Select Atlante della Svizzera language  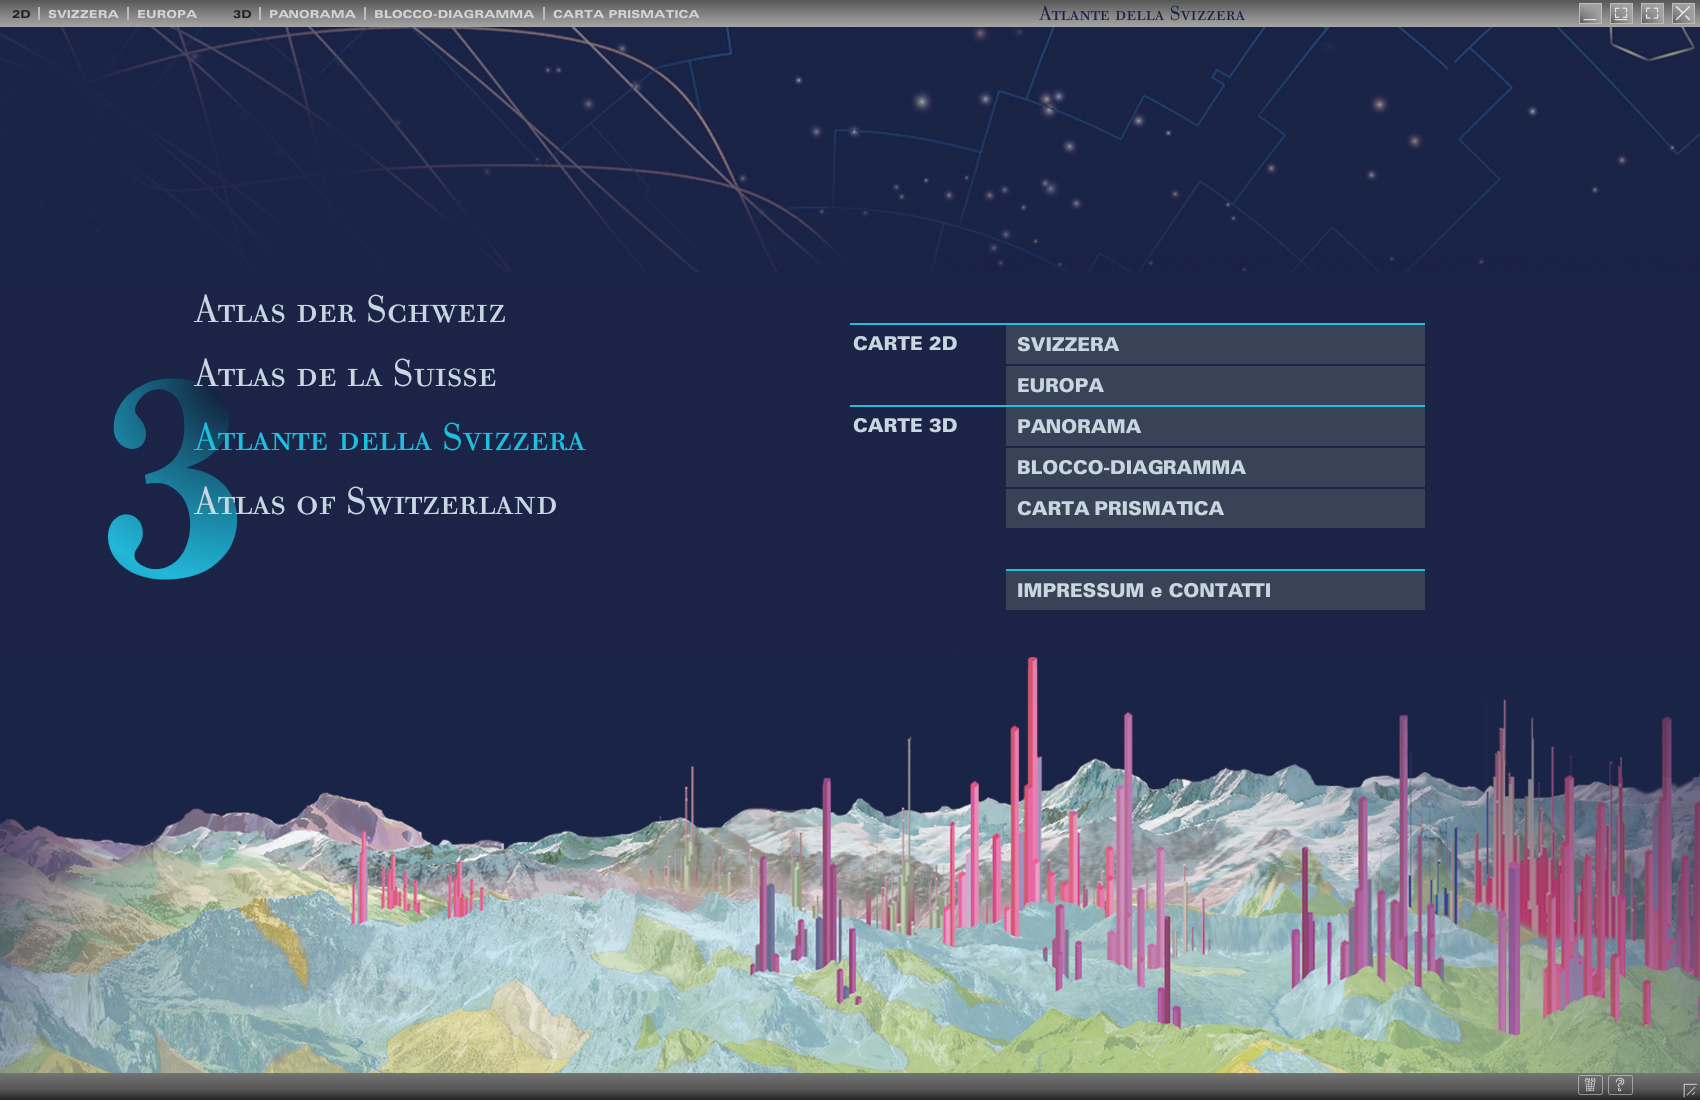pyautogui.click(x=390, y=438)
